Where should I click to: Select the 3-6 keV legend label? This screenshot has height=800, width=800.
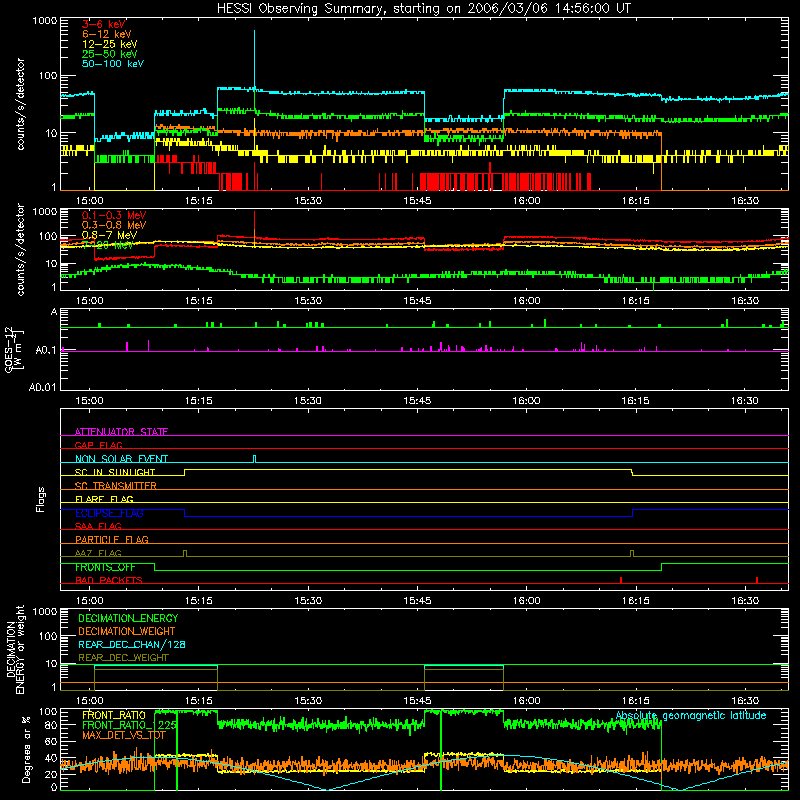(x=104, y=24)
